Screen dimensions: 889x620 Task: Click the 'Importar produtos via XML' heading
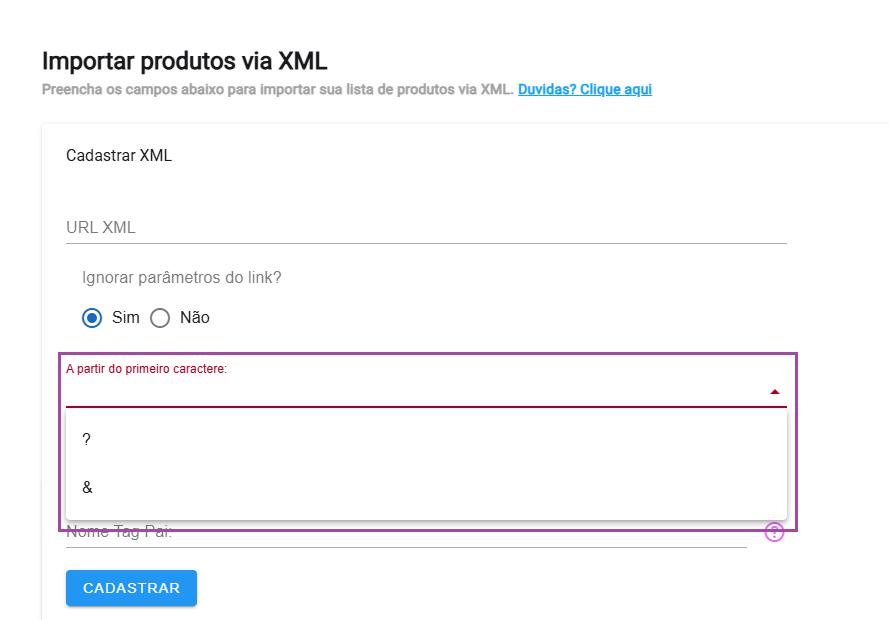tap(185, 61)
